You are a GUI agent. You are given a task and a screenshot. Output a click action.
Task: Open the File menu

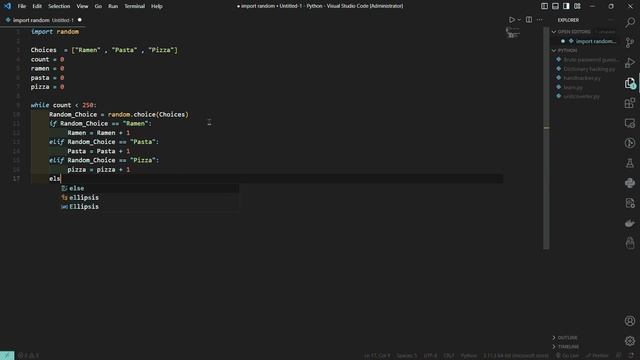coord(22,6)
